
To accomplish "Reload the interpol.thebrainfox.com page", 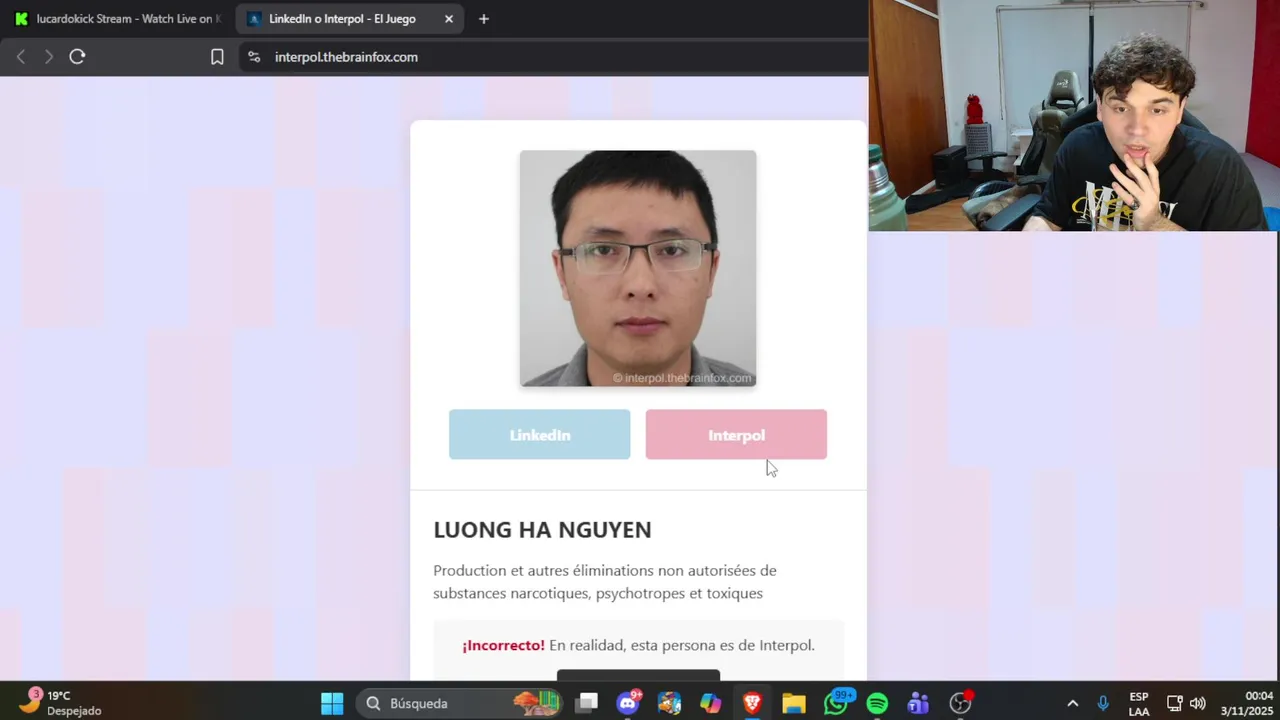I will click(x=77, y=57).
